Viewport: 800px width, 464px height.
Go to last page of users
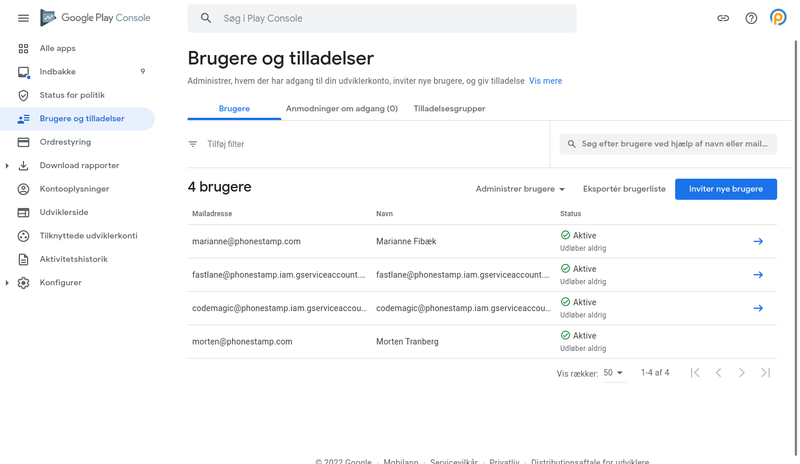point(765,373)
